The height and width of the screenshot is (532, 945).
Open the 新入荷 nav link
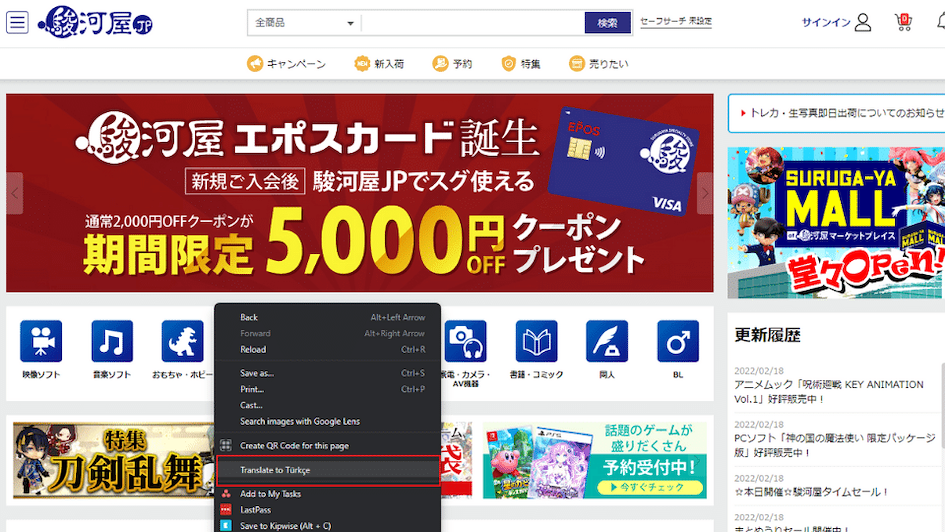point(389,64)
